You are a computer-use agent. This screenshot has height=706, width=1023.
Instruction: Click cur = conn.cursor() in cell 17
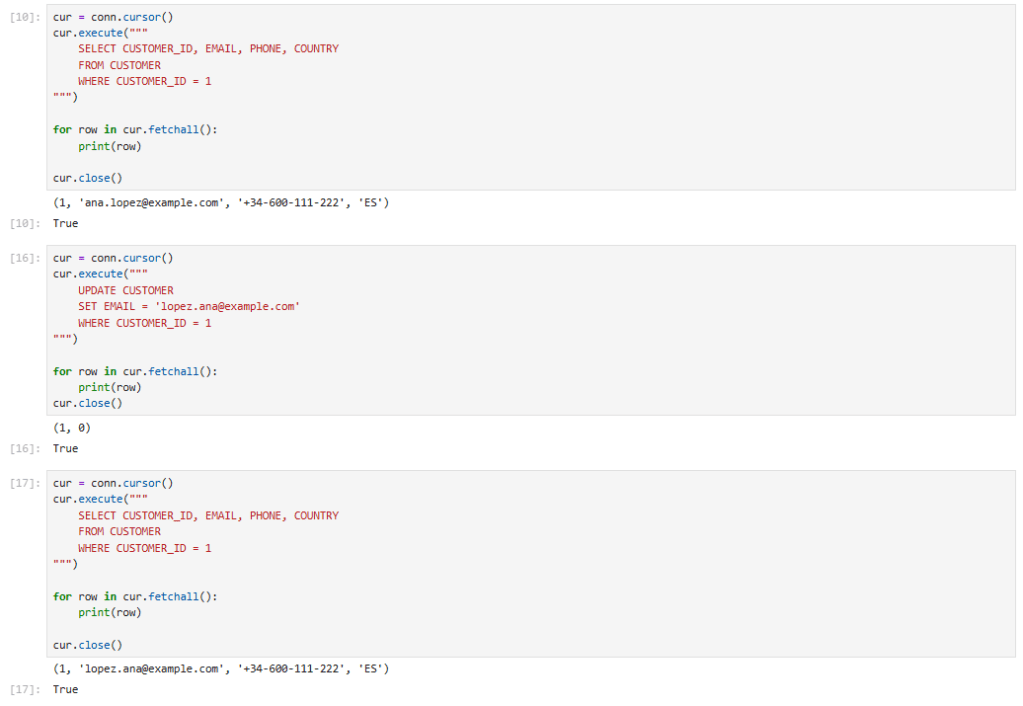[113, 483]
